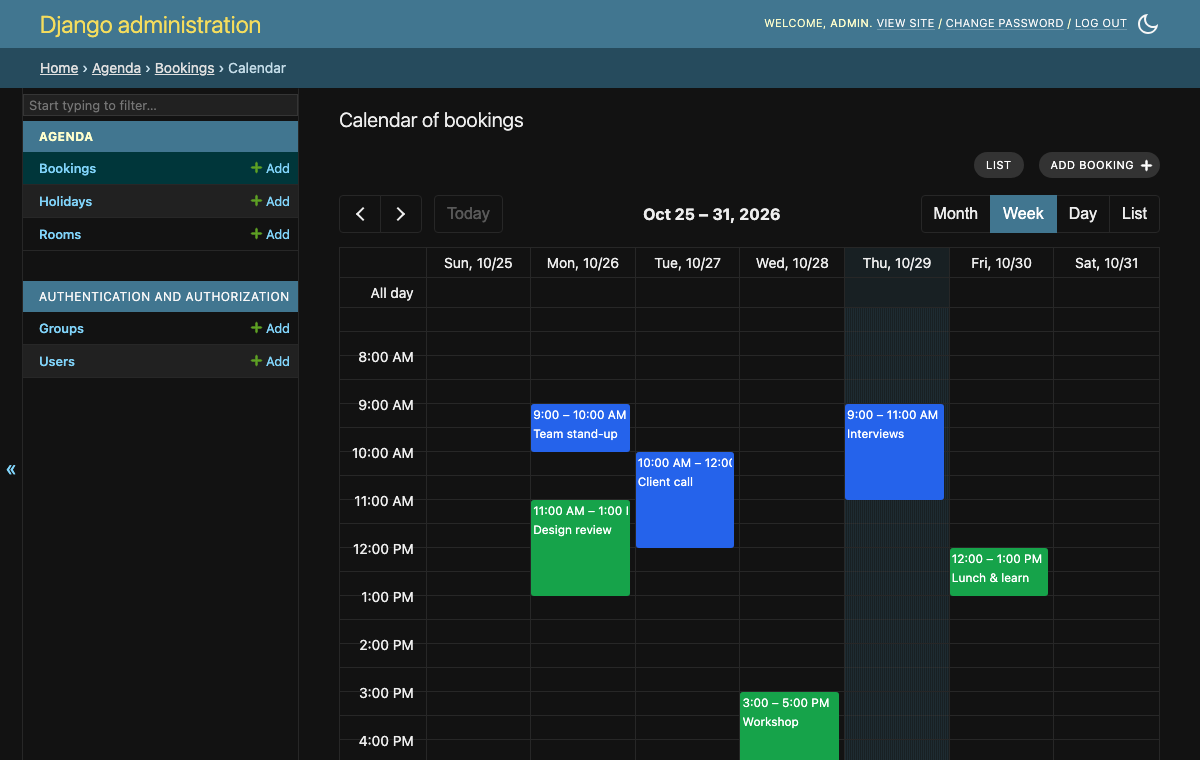Open the Interviews event on Thursday
Screen dimensions: 1200x760
tap(894, 452)
